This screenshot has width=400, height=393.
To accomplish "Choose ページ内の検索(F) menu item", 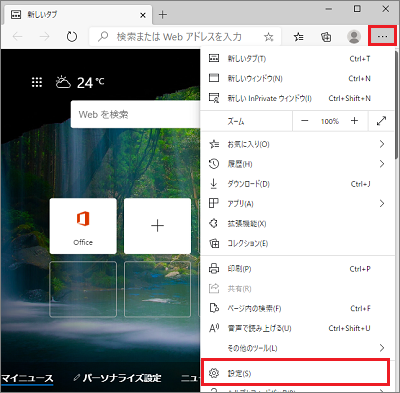I will (297, 308).
